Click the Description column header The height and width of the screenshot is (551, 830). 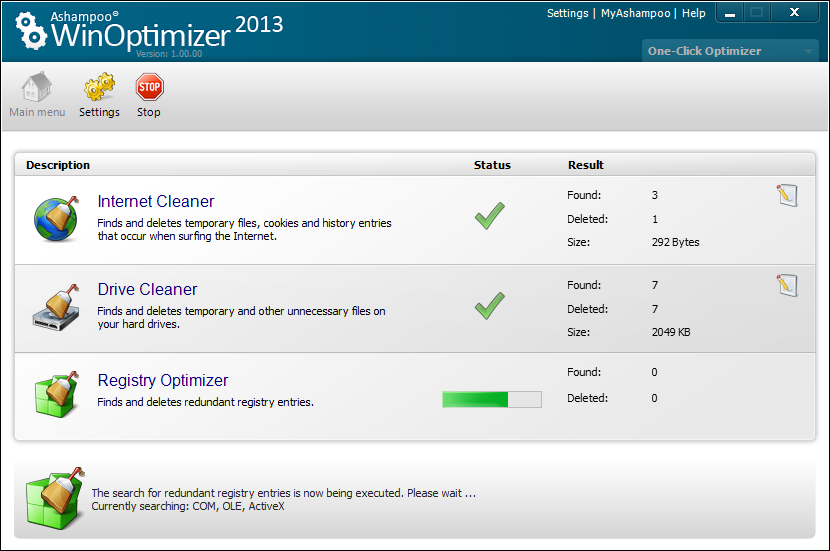[58, 165]
